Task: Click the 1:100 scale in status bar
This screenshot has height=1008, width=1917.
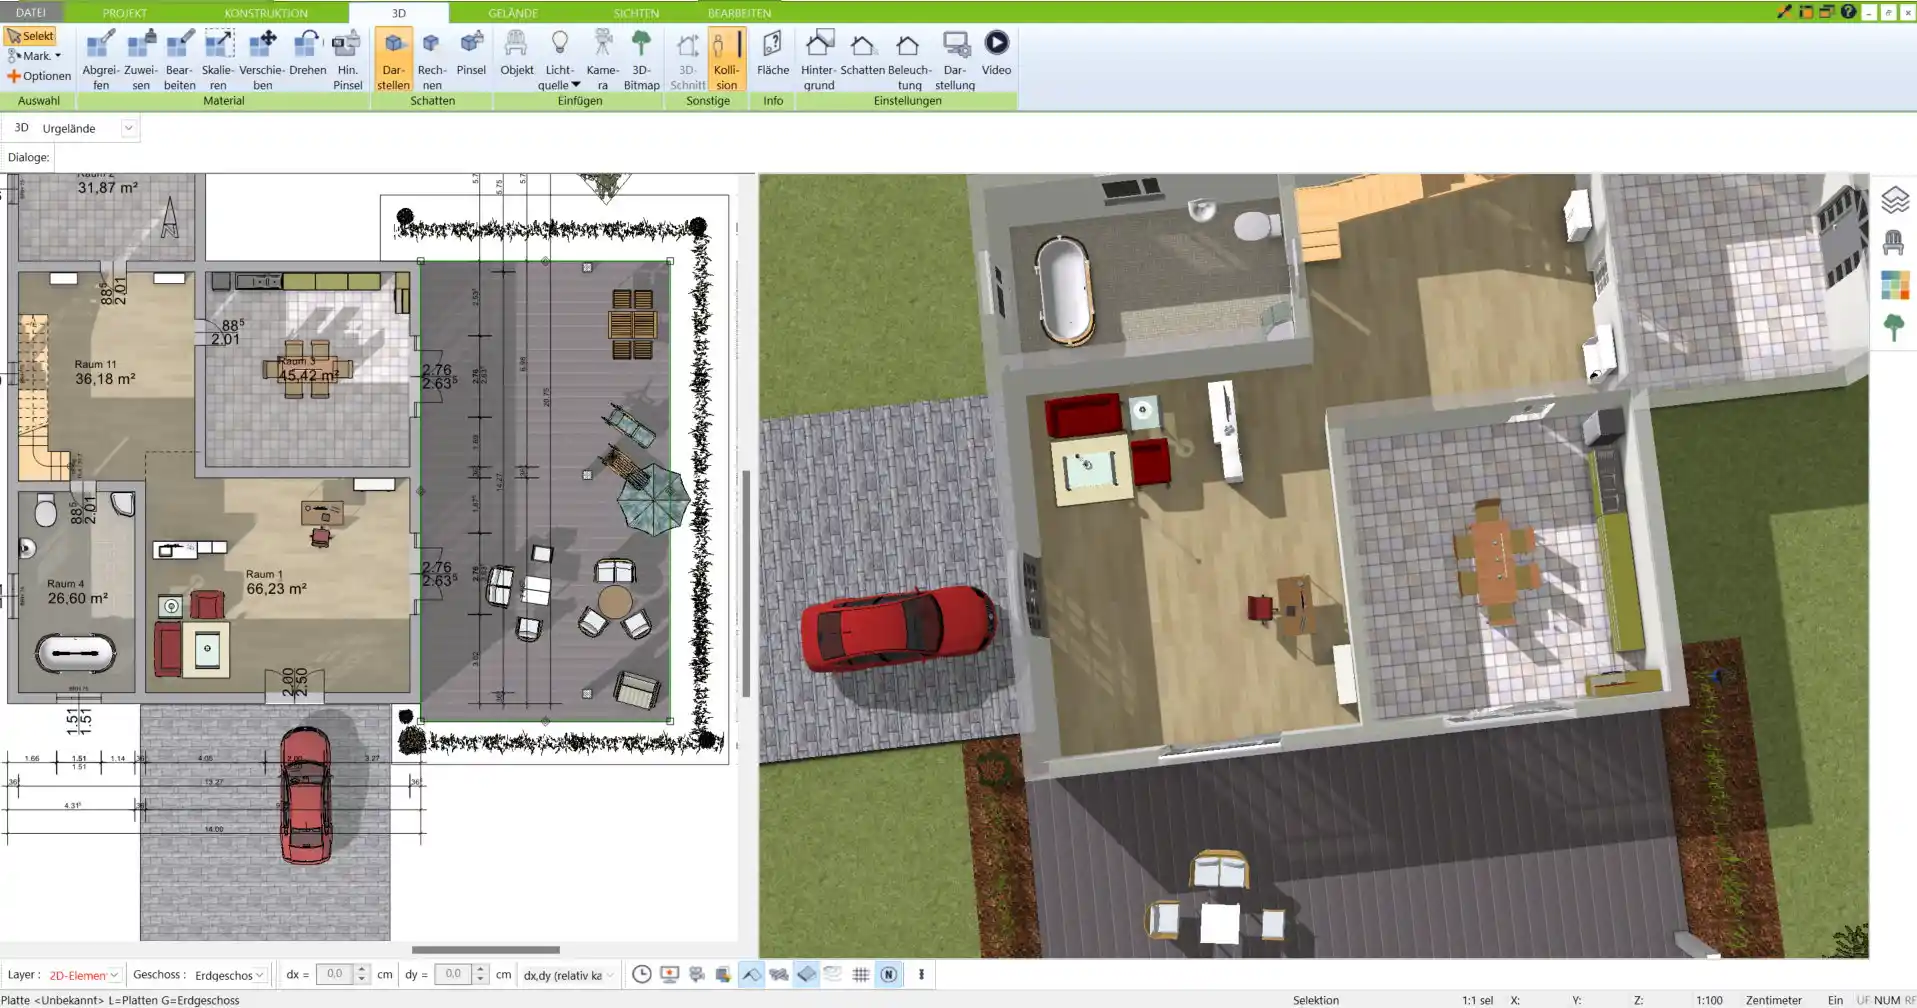Action: pos(1709,1000)
